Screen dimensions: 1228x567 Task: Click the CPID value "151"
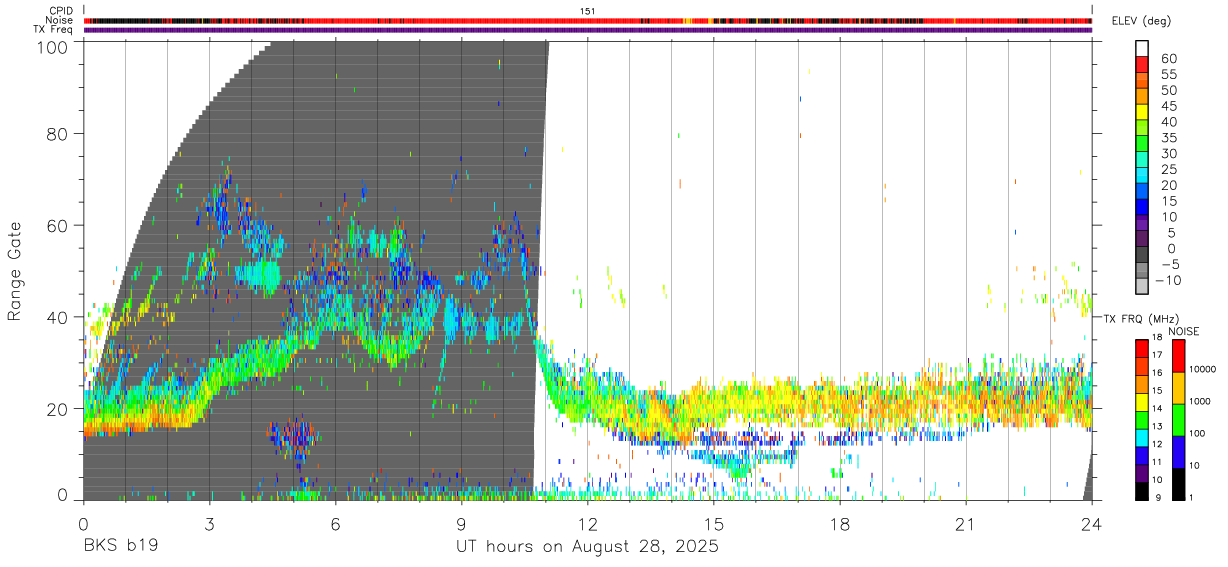[588, 11]
